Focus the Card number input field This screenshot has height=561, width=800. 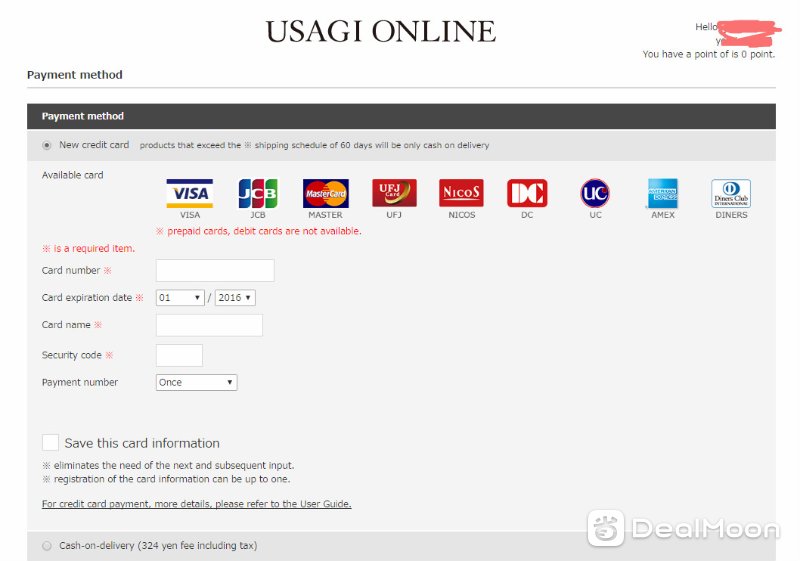point(215,270)
